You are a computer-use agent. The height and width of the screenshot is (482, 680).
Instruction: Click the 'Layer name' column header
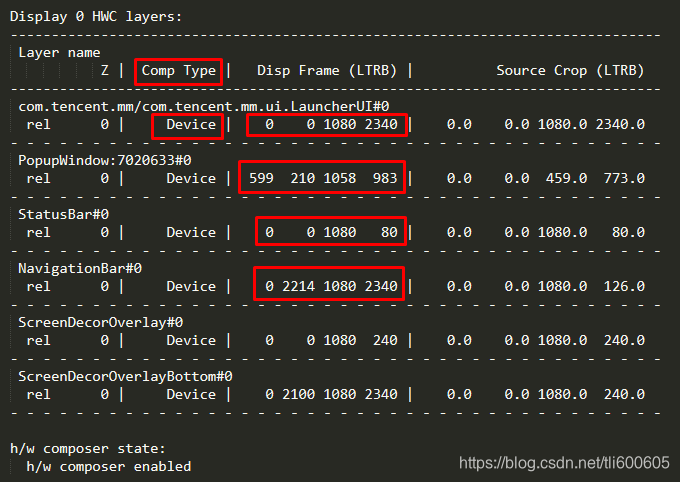[x=59, y=52]
